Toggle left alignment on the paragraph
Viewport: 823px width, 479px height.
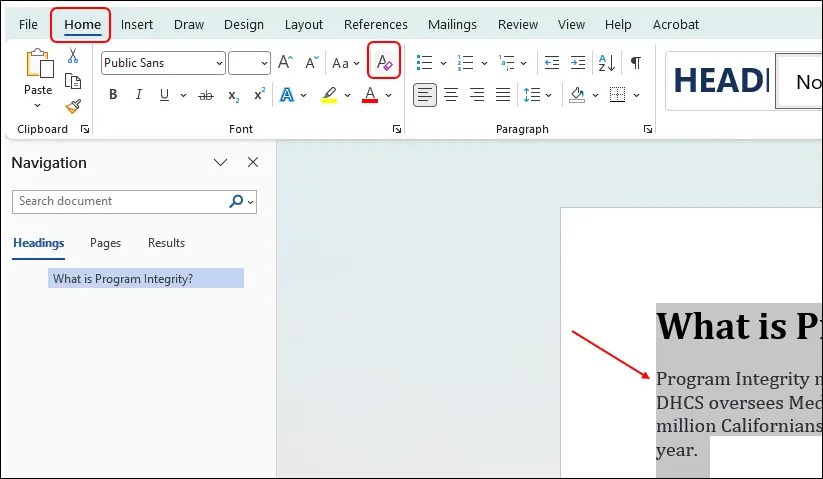click(x=425, y=95)
